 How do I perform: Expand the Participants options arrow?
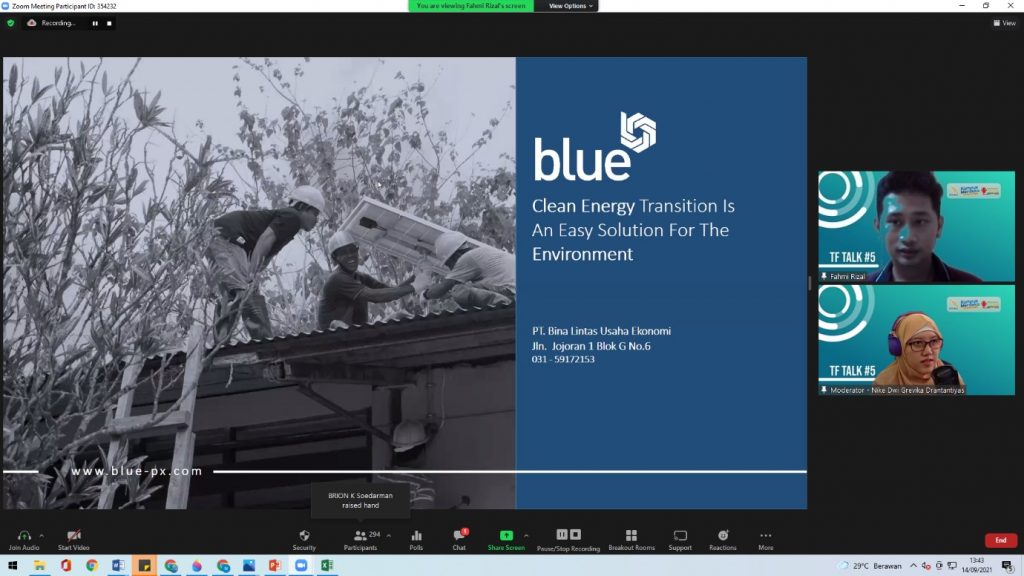389,536
